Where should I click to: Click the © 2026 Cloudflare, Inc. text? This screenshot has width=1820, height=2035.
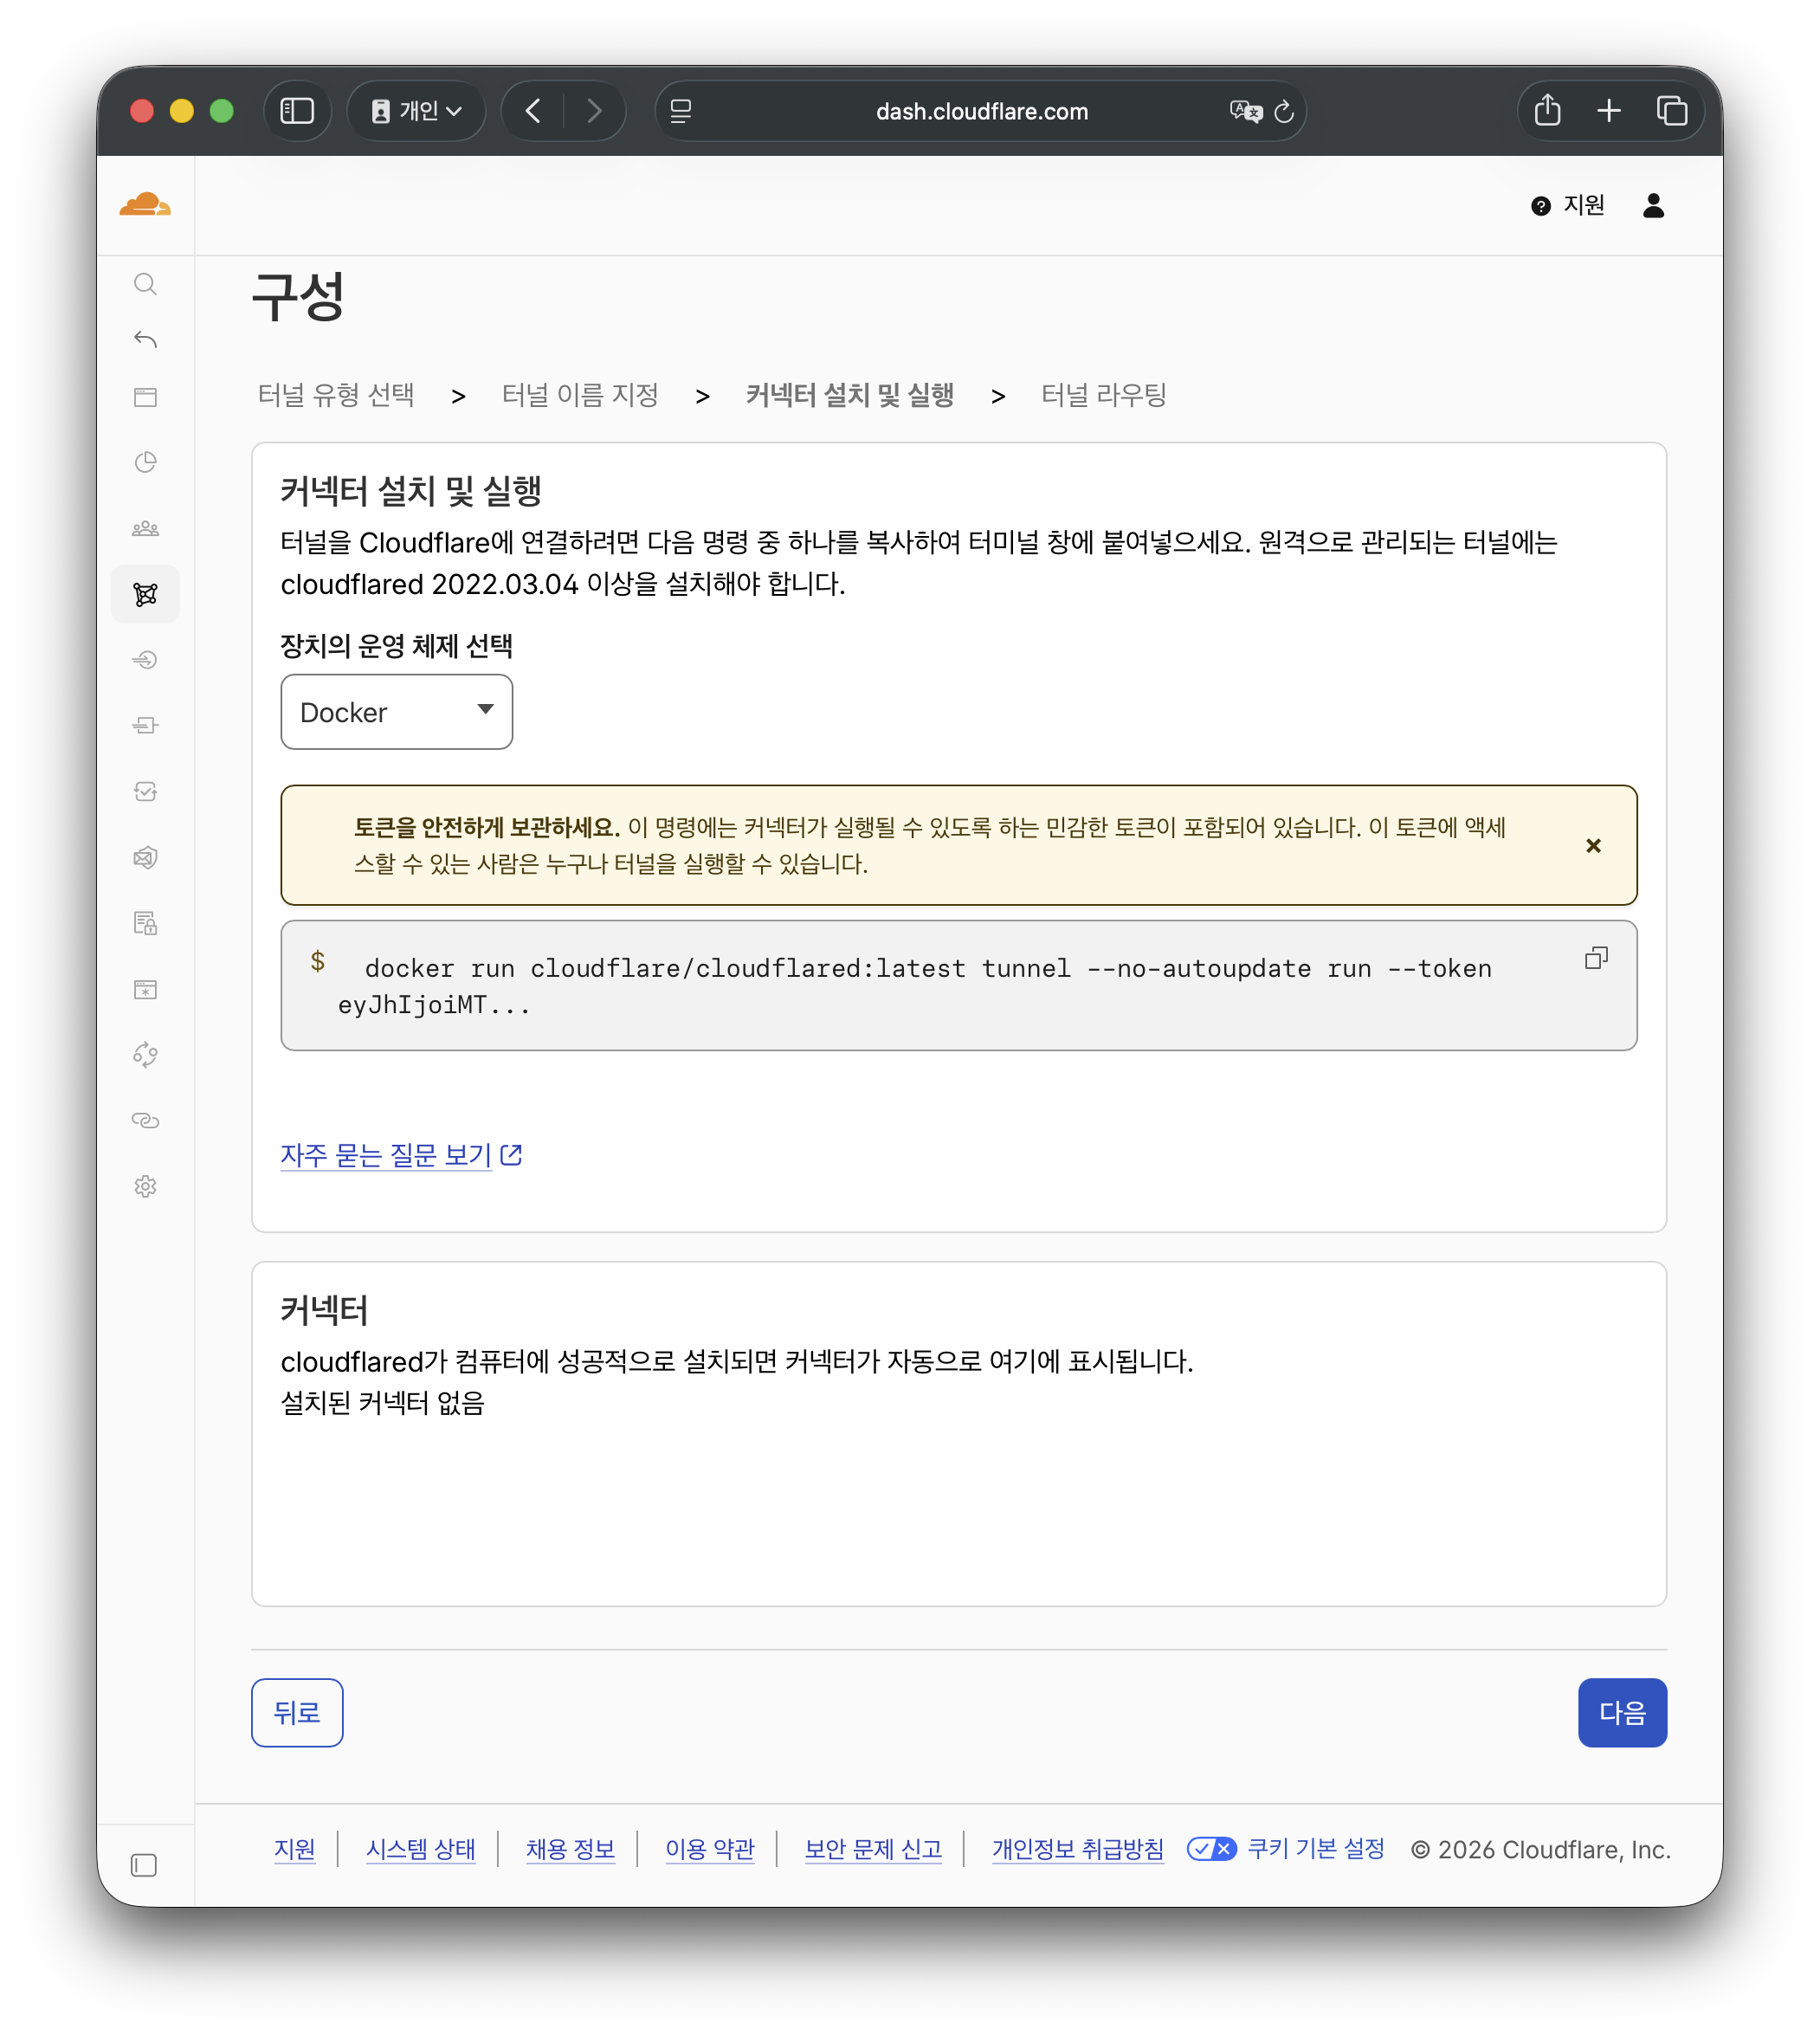1540,1850
